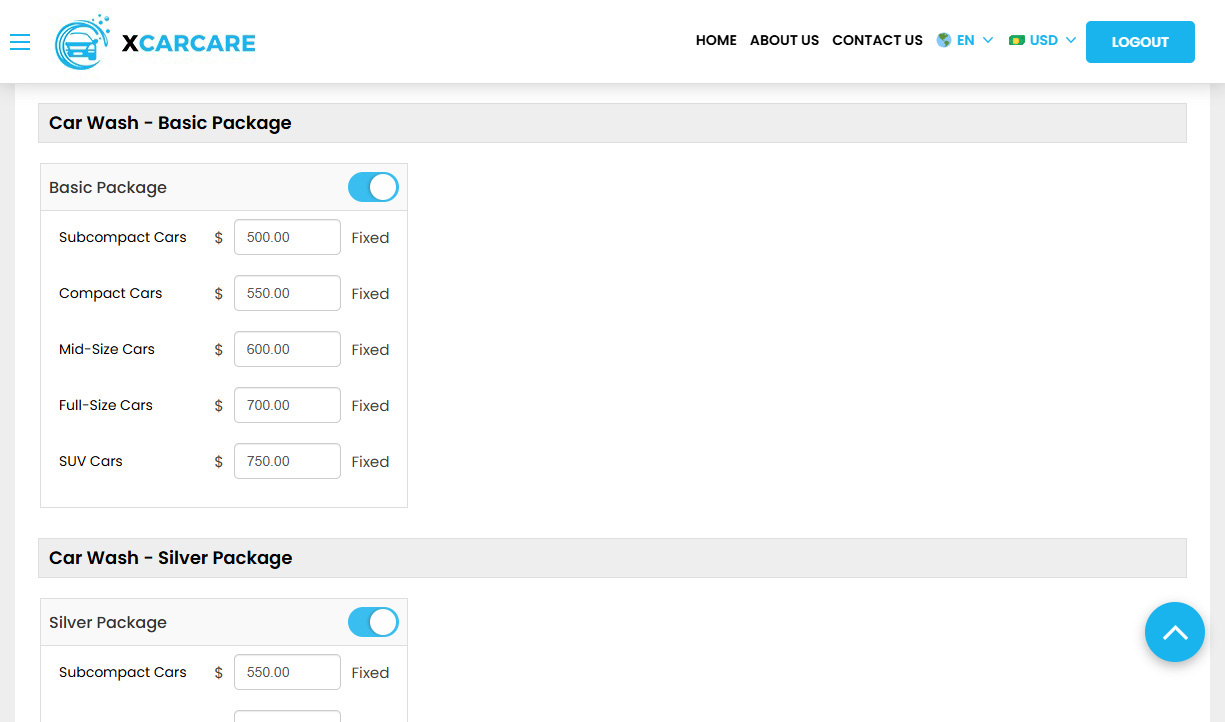Click the Mid-Size Cars label
The image size is (1225, 722).
click(x=107, y=349)
